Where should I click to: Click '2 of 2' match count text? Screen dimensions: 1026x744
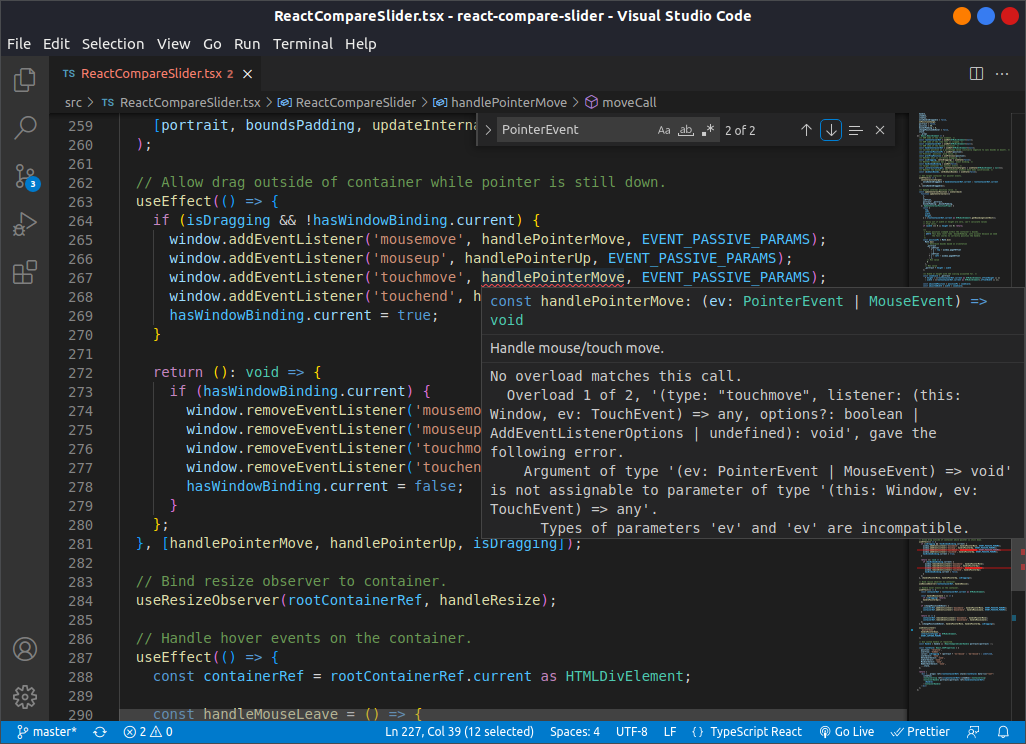coord(740,130)
